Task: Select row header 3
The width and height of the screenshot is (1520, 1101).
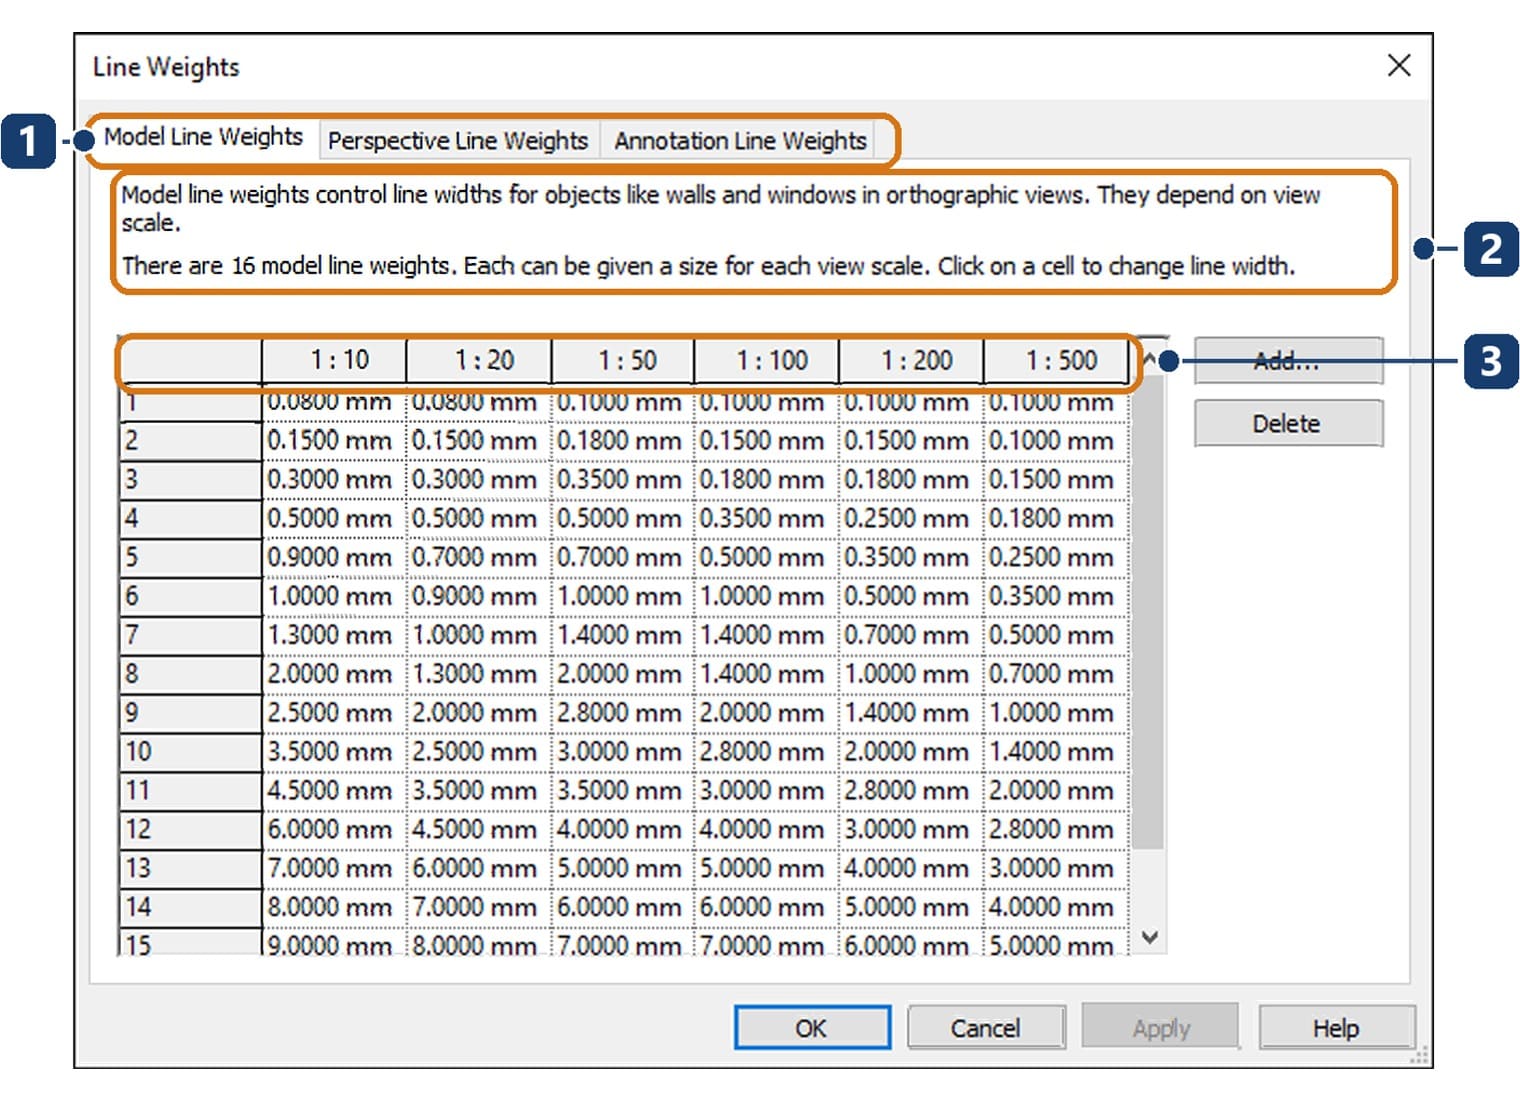Action: click(x=190, y=479)
